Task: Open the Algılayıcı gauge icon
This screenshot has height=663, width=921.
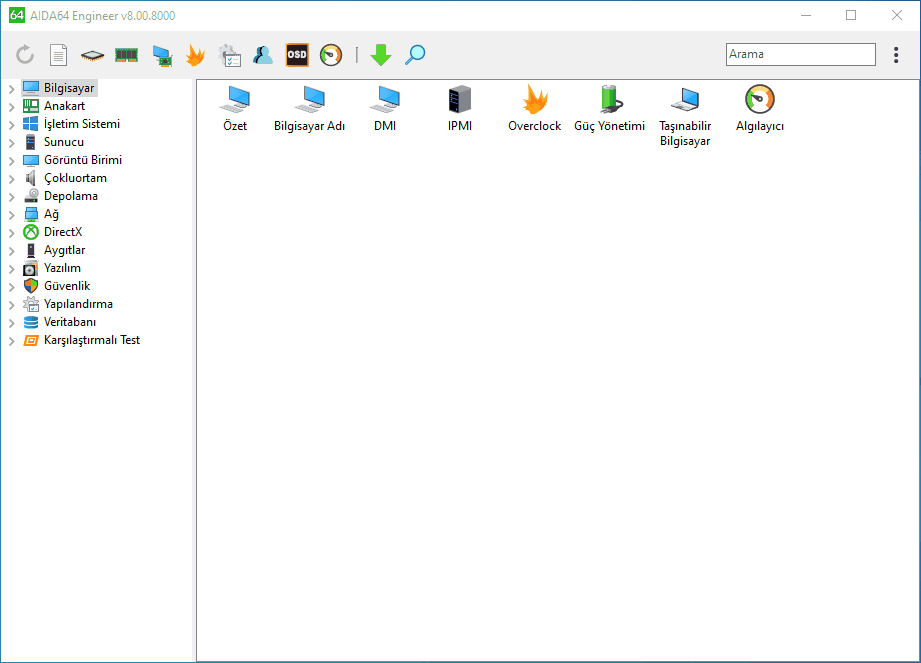Action: coord(759,100)
